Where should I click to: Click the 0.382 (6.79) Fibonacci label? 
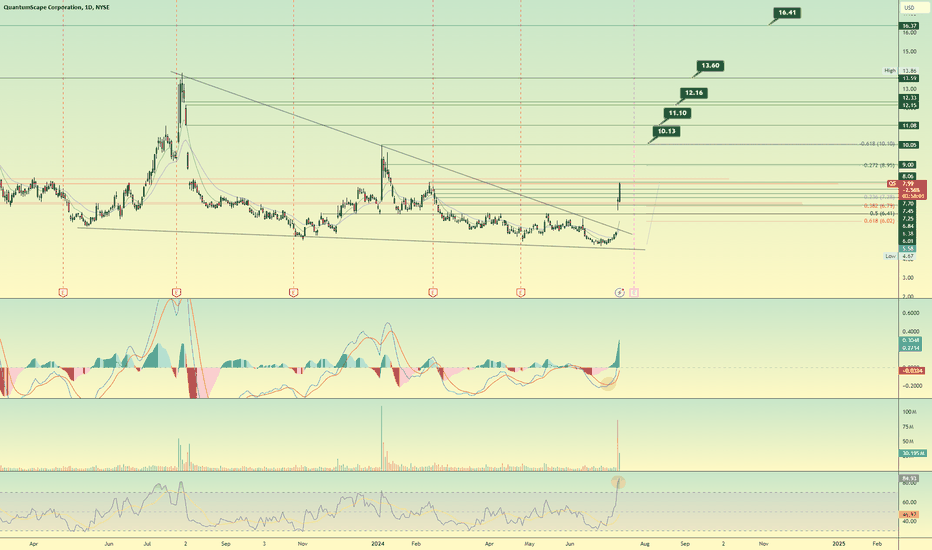click(879, 206)
